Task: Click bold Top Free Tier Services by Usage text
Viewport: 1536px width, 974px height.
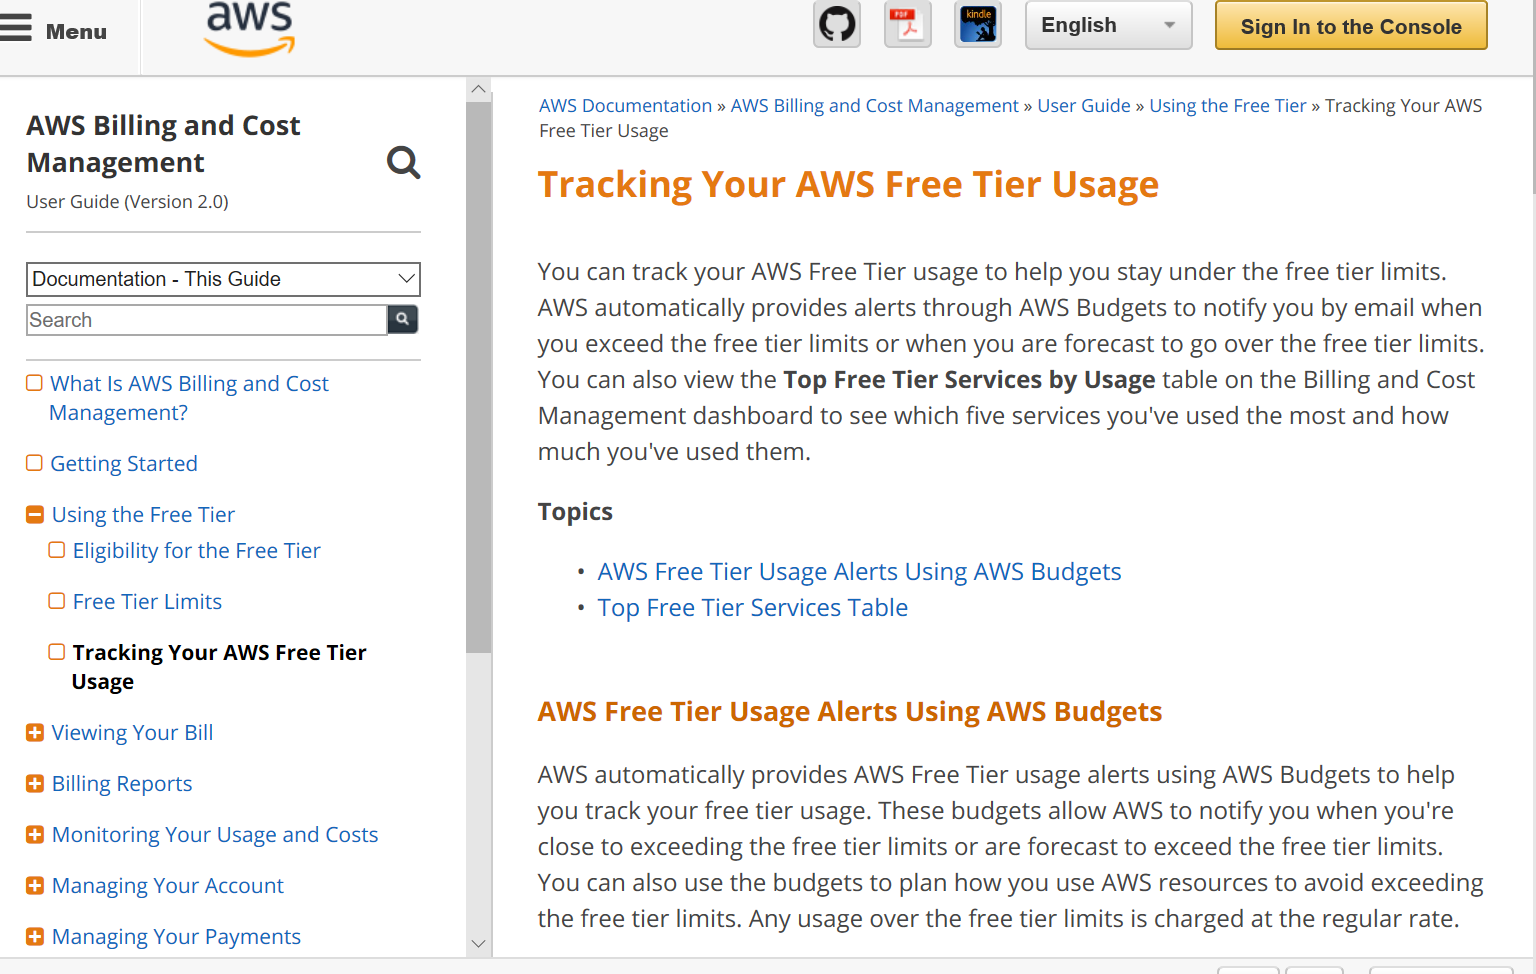Action: tap(969, 380)
